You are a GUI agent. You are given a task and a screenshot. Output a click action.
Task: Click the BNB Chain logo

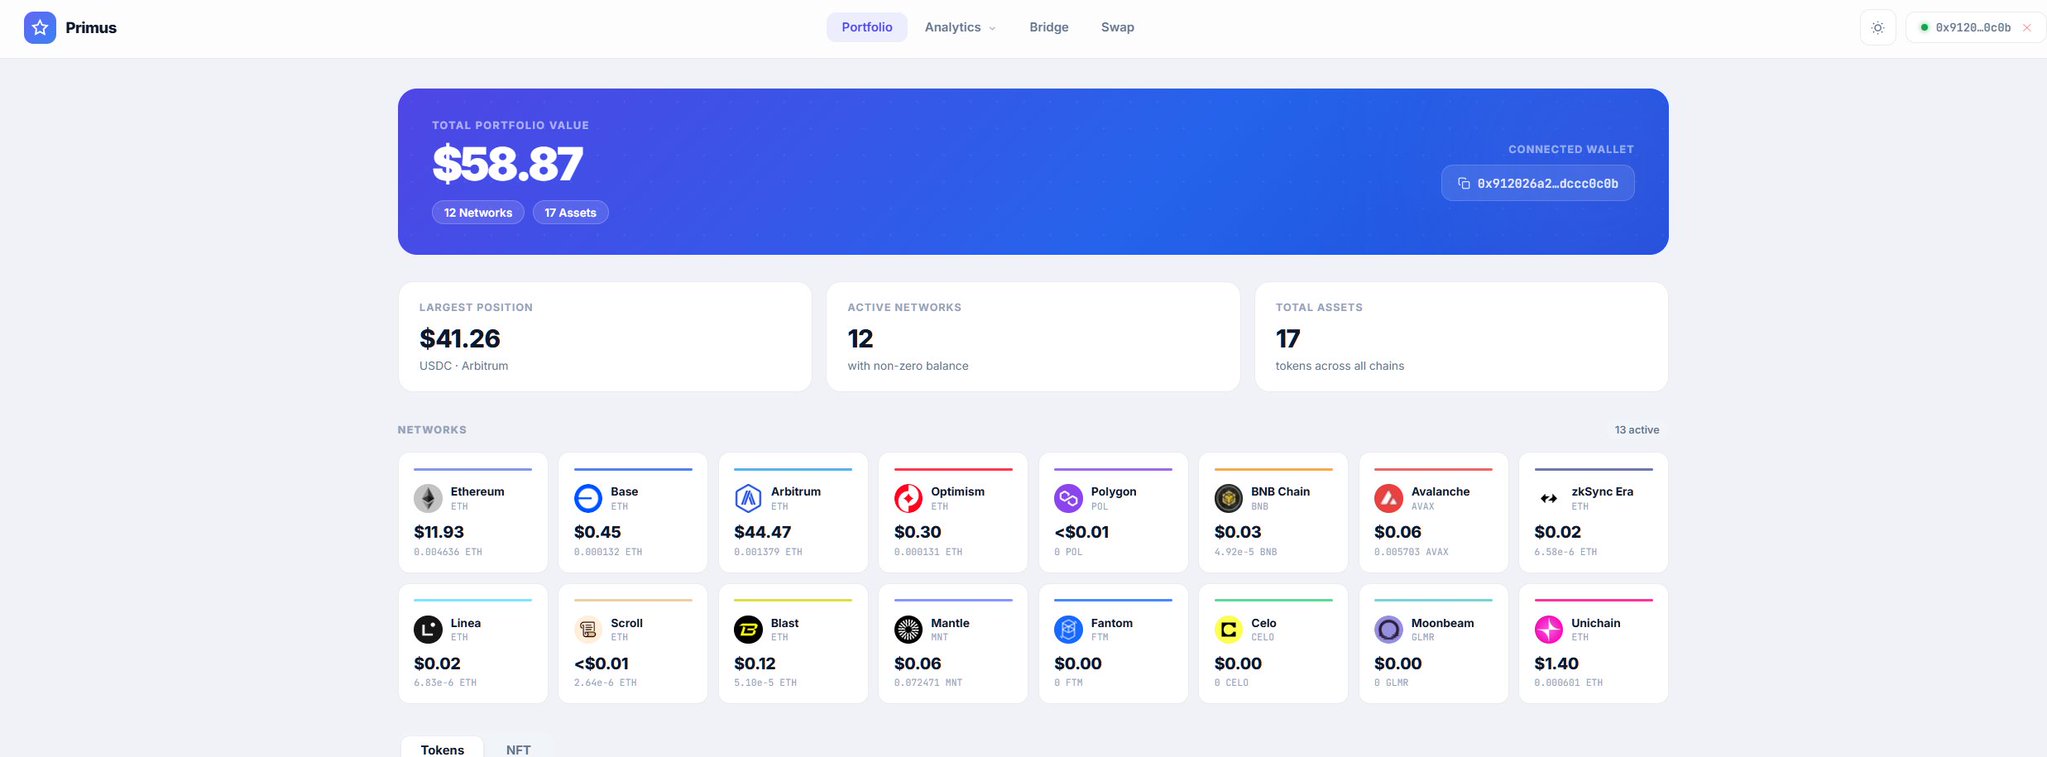(1228, 498)
